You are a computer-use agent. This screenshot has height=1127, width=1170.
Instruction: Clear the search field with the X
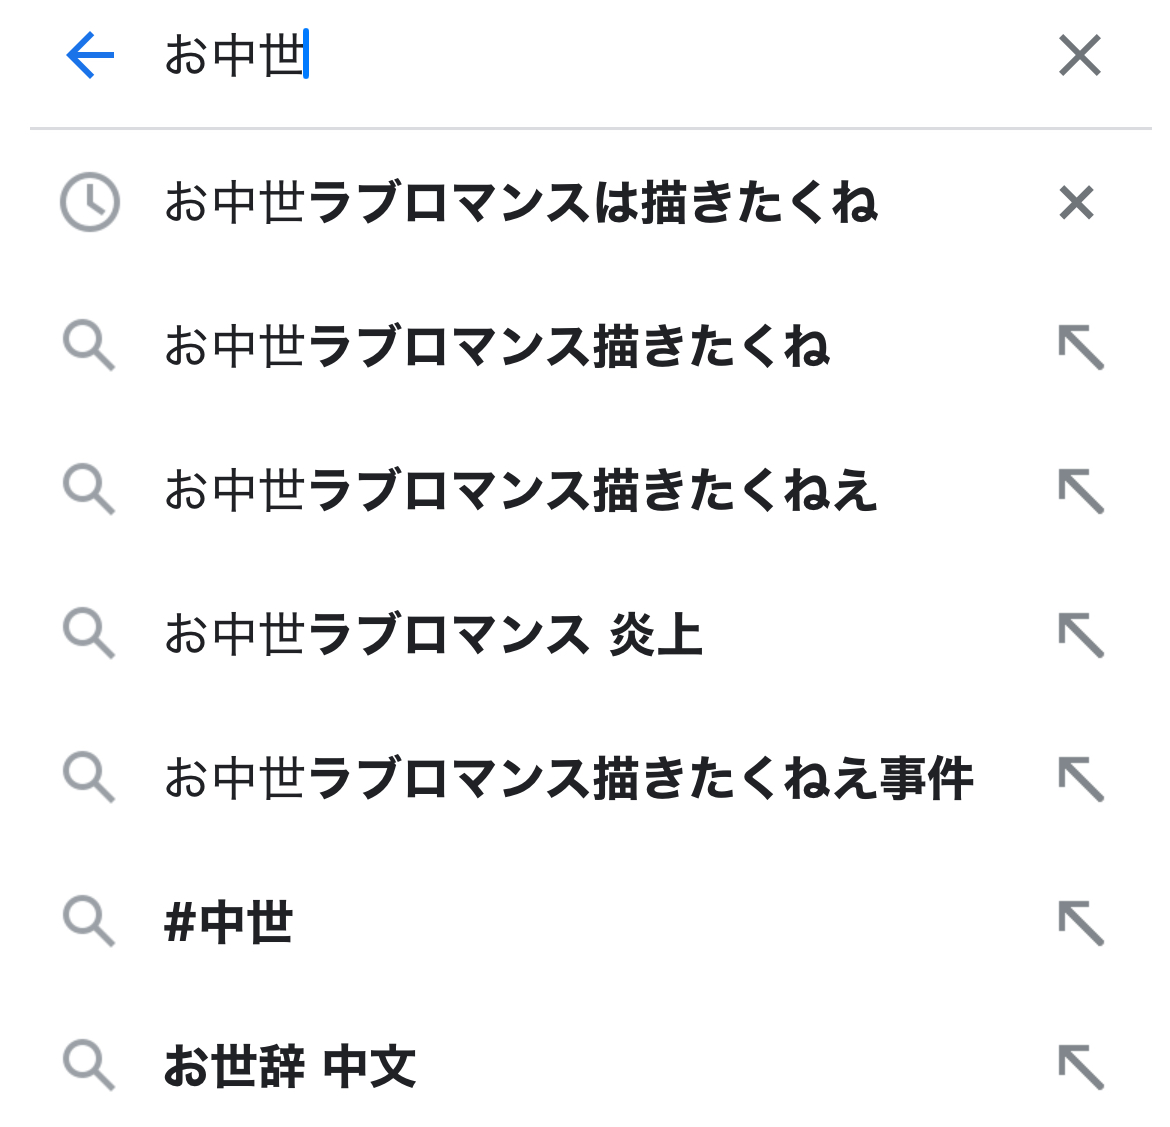pos(1079,55)
